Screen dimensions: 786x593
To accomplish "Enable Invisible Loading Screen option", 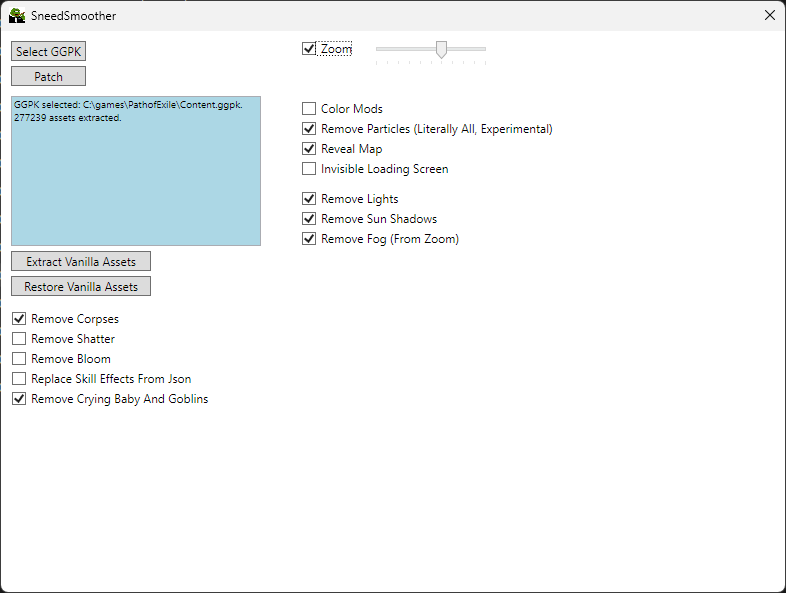I will tap(309, 169).
